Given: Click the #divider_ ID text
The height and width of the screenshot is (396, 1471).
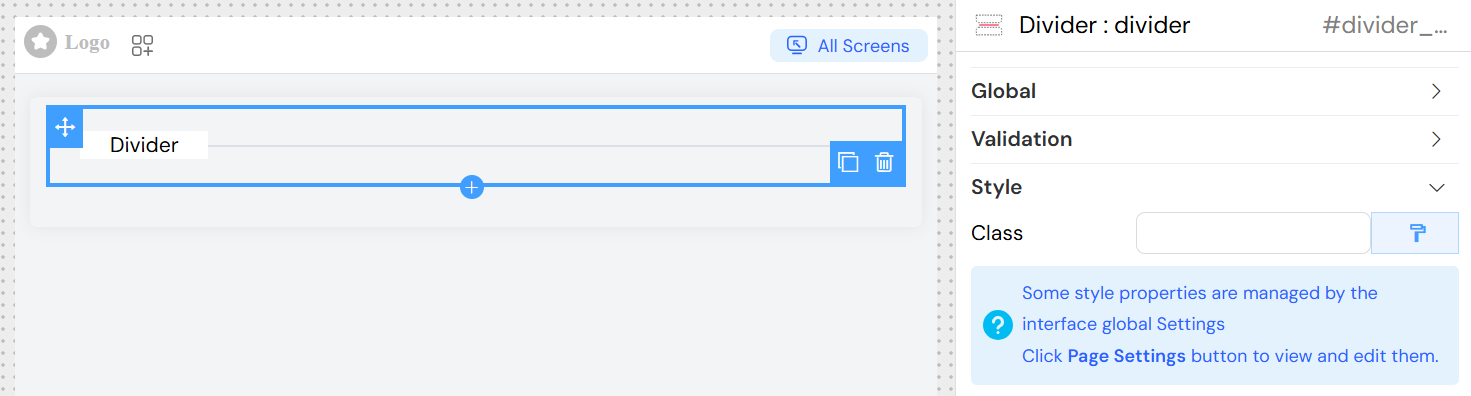Looking at the screenshot, I should (x=1385, y=26).
